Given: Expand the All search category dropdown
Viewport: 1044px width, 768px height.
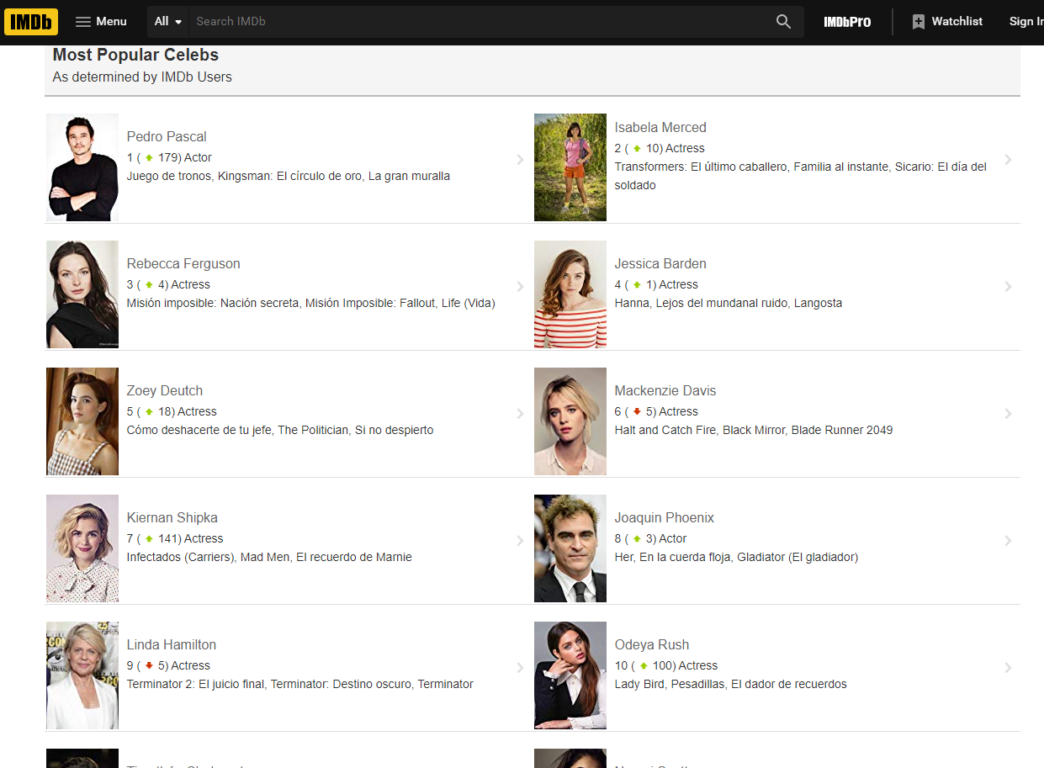Looking at the screenshot, I should 168,22.
